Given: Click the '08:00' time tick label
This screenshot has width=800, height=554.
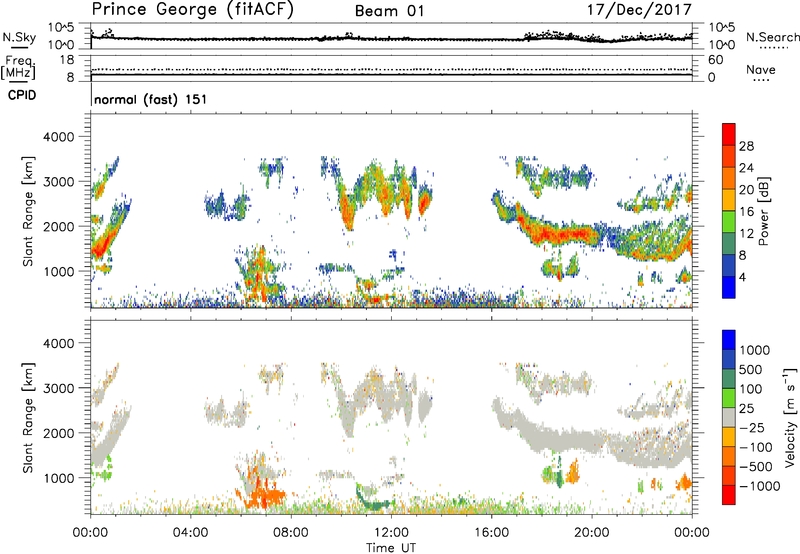Looking at the screenshot, I should (x=290, y=533).
